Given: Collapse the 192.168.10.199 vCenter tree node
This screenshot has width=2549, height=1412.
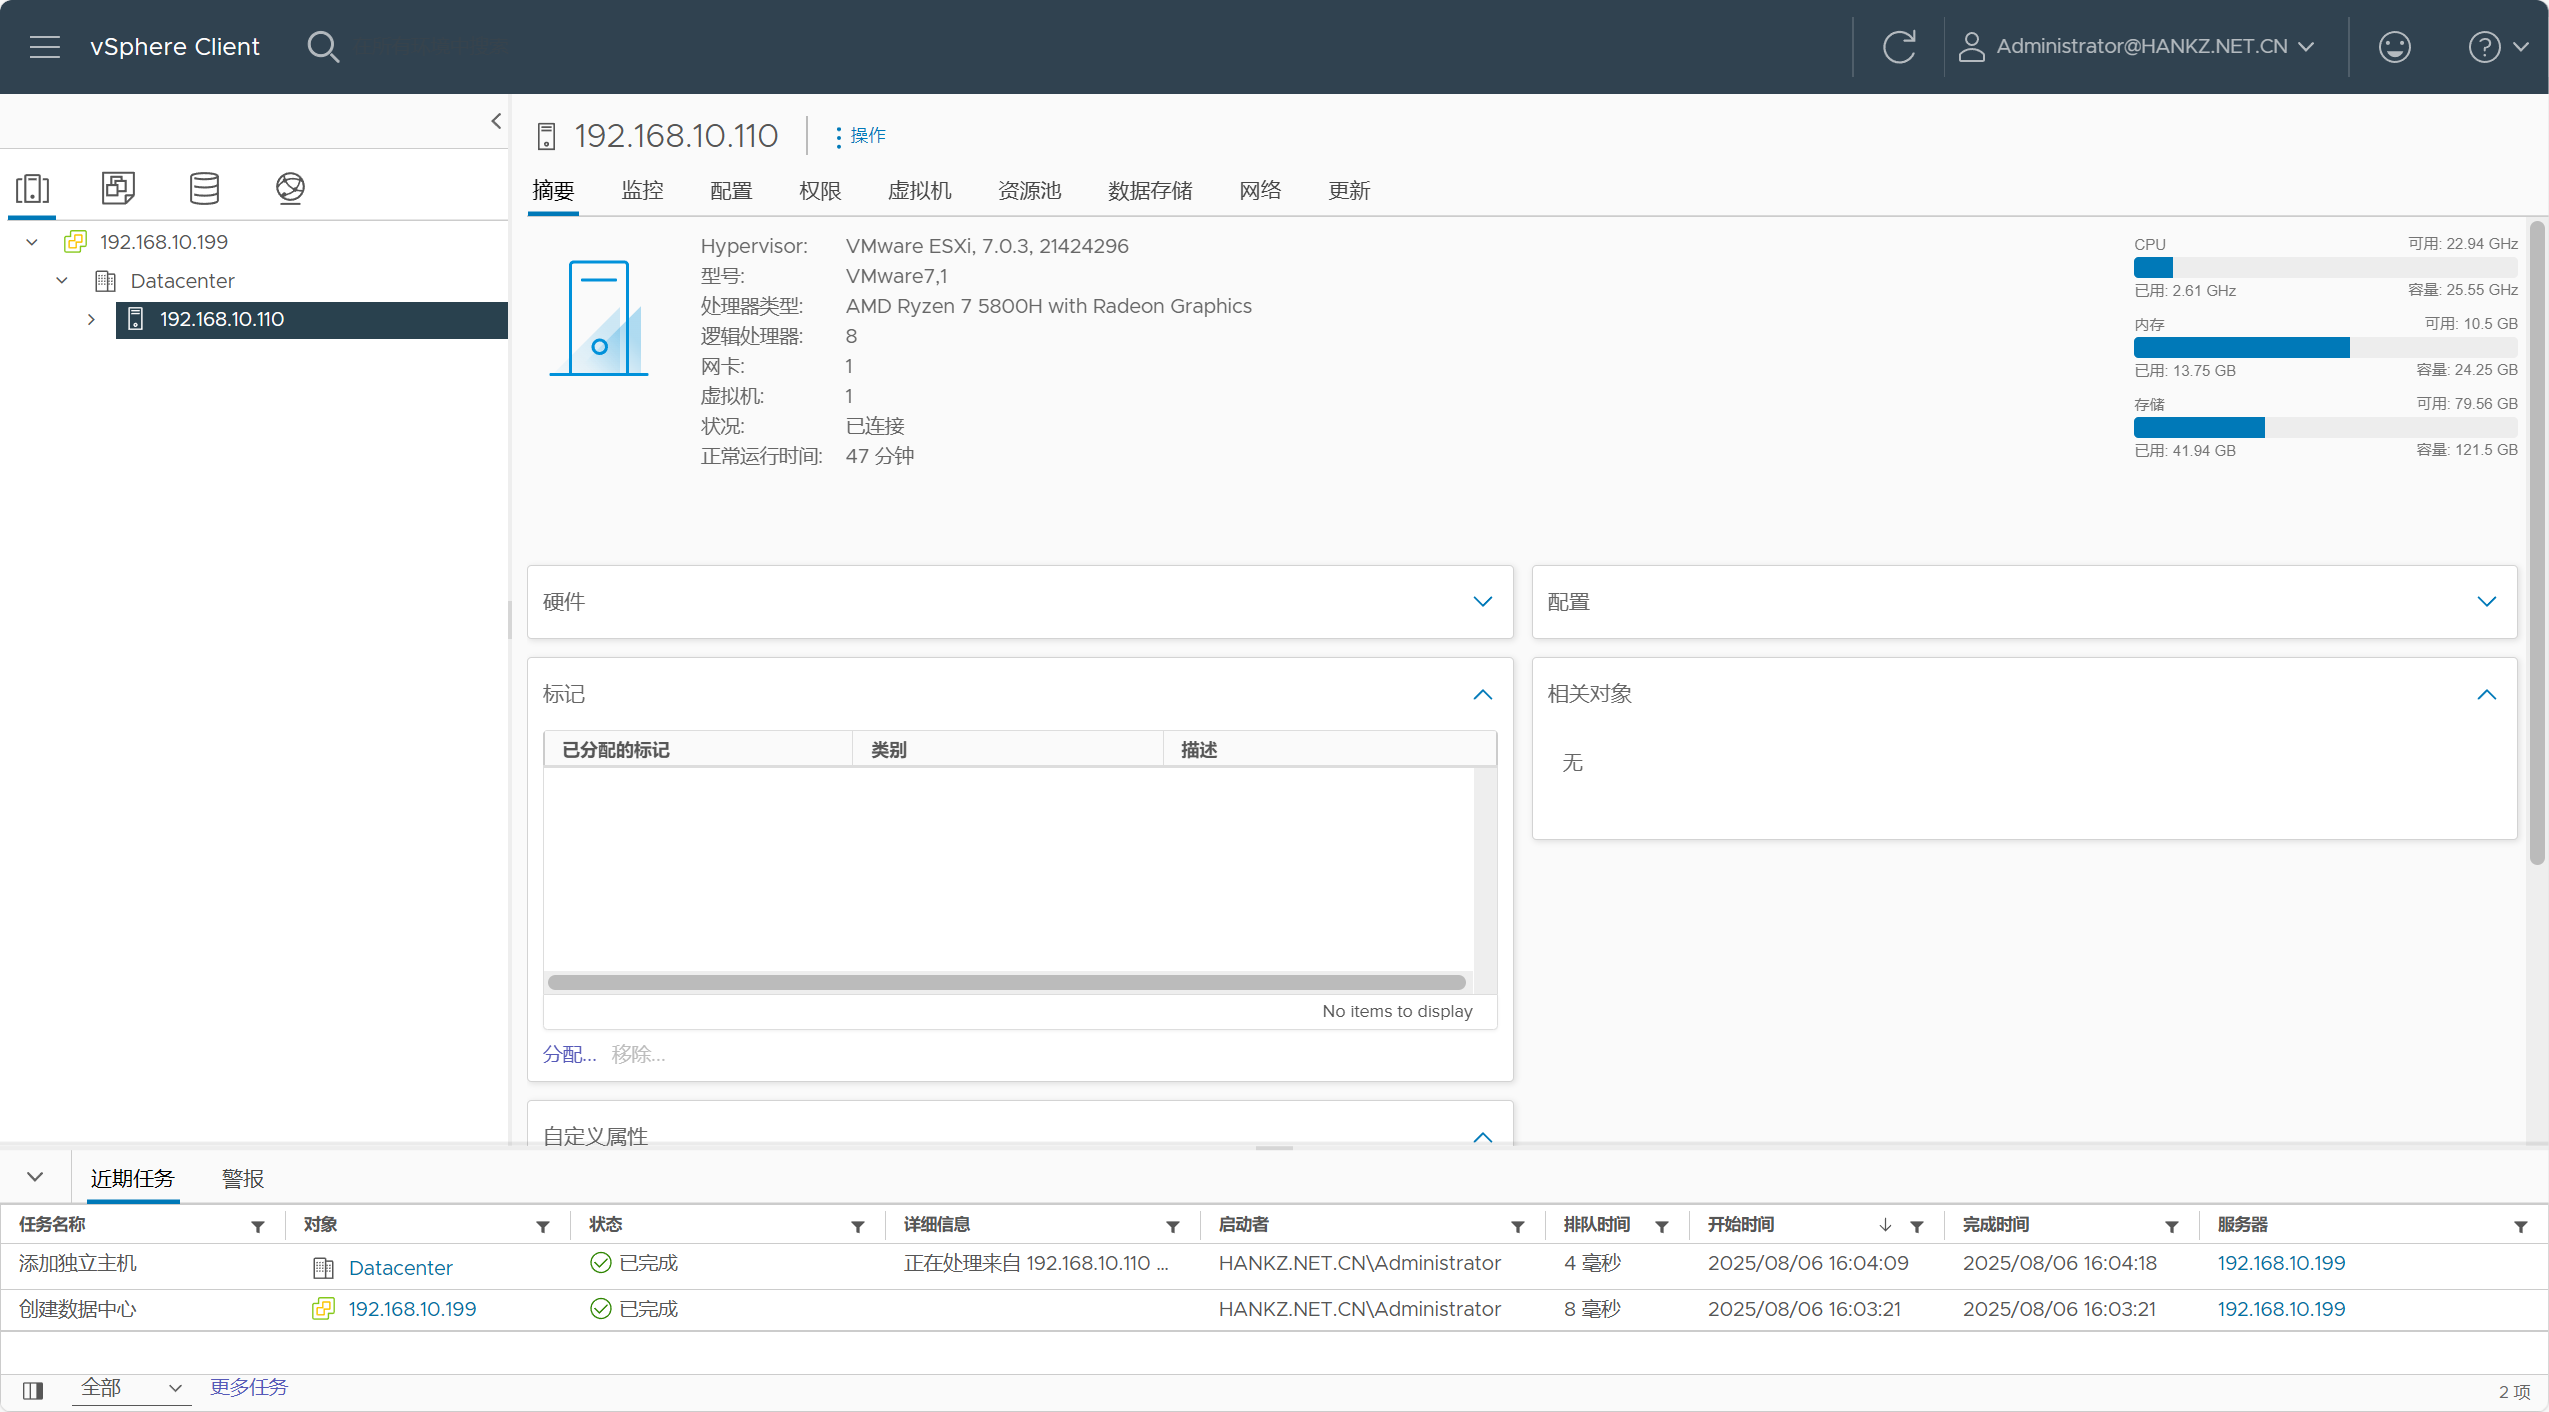Looking at the screenshot, I should click(32, 242).
